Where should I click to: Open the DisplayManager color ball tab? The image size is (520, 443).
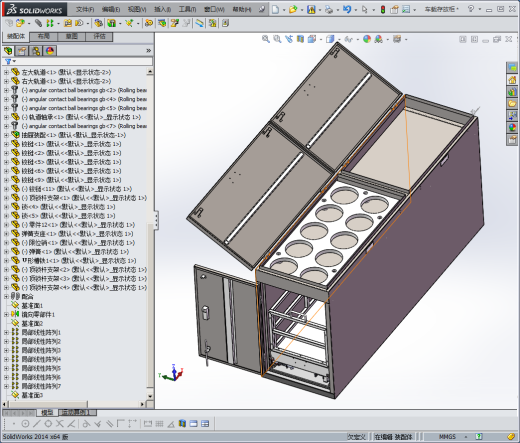(x=50, y=51)
